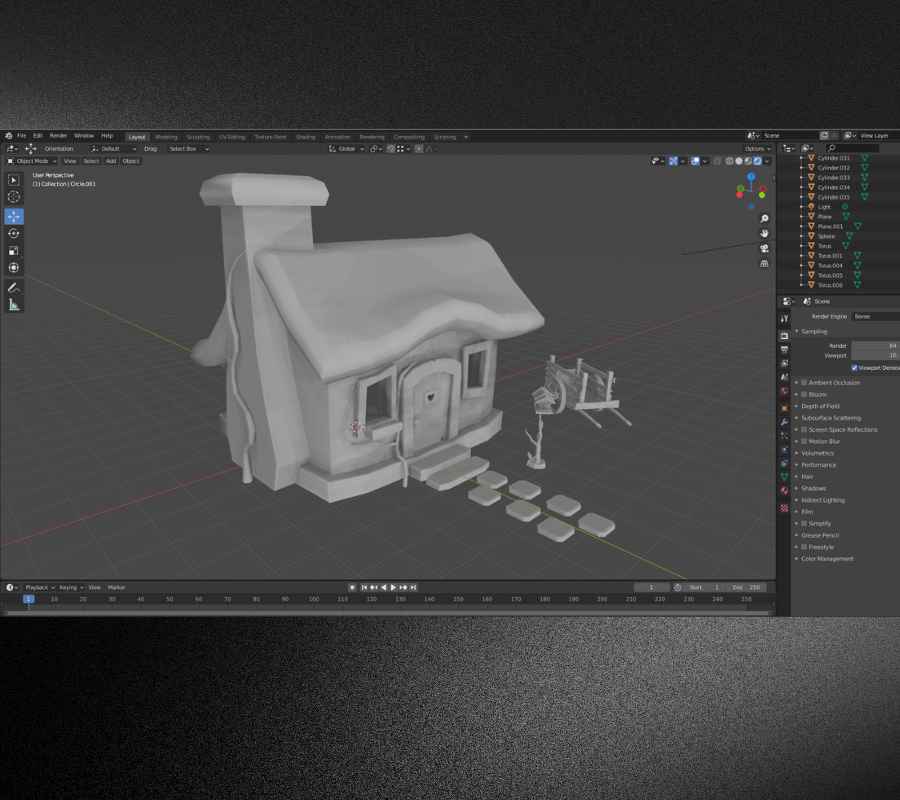
Task: Select the Light object in outliner
Action: [x=824, y=207]
